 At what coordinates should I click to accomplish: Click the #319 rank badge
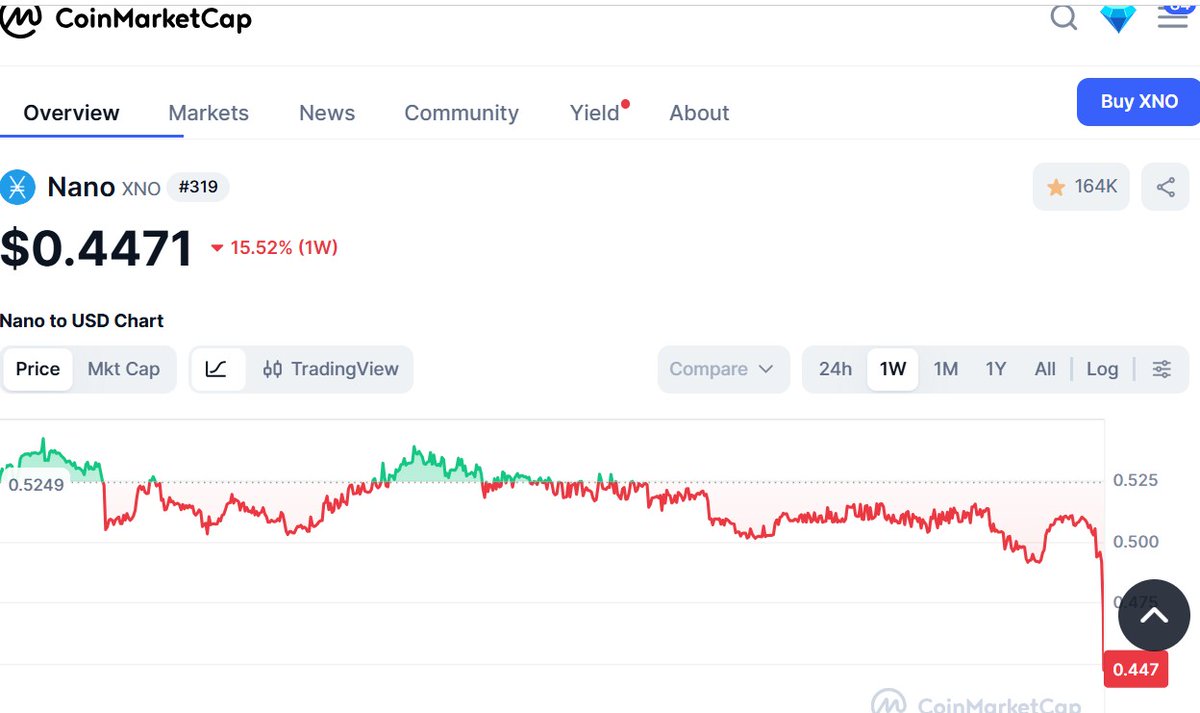click(198, 187)
